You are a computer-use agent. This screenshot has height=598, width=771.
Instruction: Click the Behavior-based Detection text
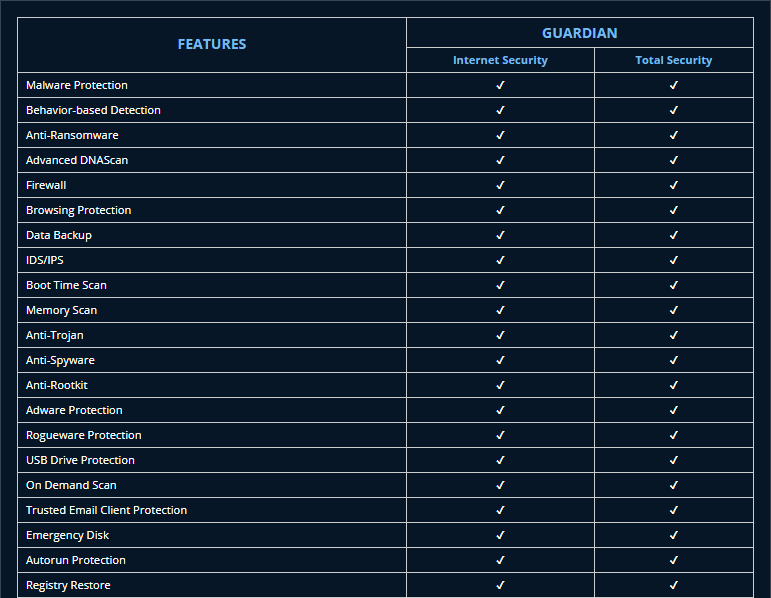click(93, 110)
